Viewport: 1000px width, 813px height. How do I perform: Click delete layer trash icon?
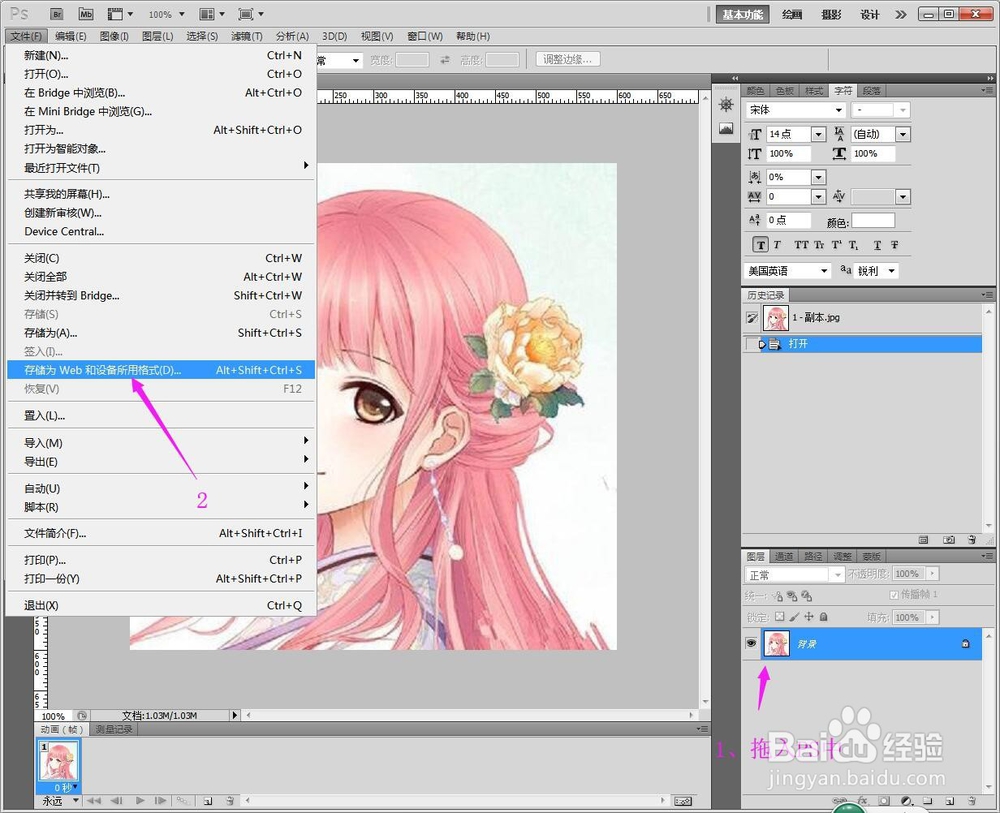[x=971, y=801]
